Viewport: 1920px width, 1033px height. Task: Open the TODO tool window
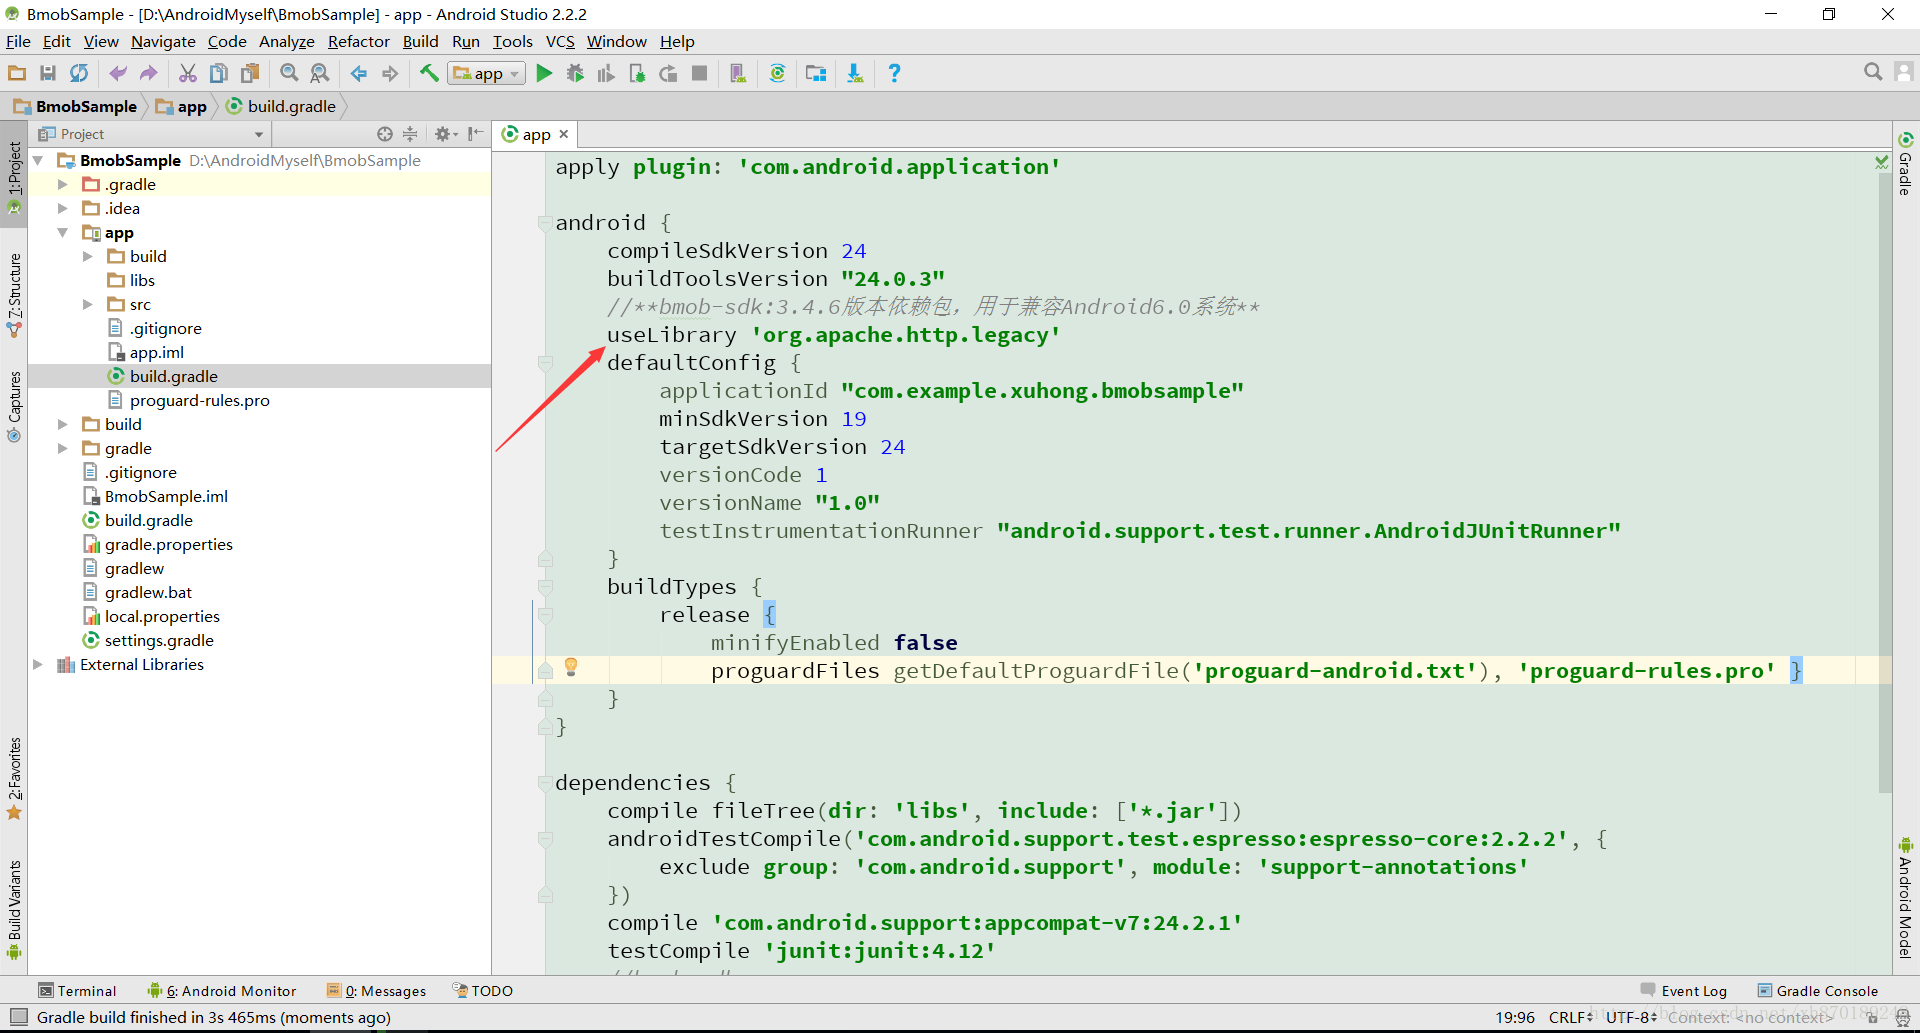(483, 990)
